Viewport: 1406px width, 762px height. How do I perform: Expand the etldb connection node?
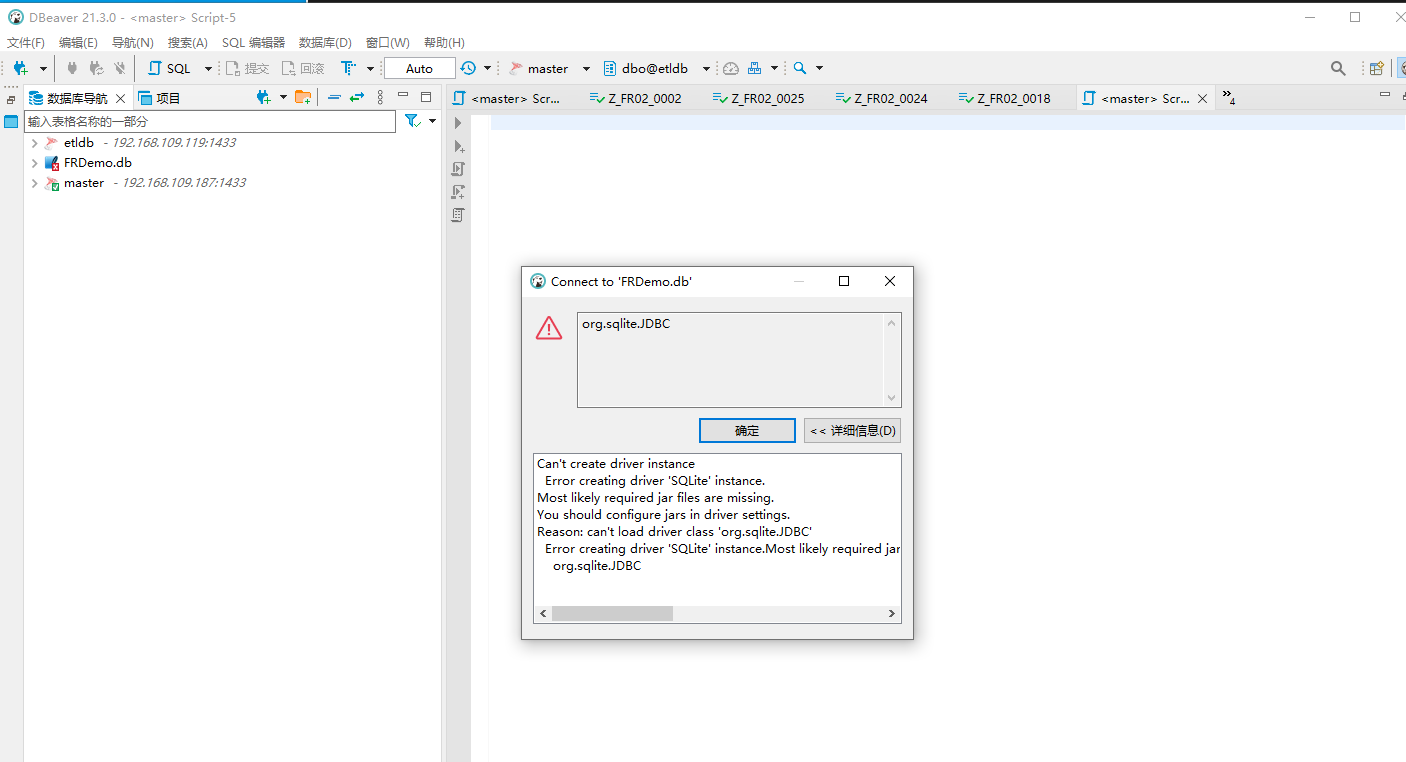pos(34,143)
